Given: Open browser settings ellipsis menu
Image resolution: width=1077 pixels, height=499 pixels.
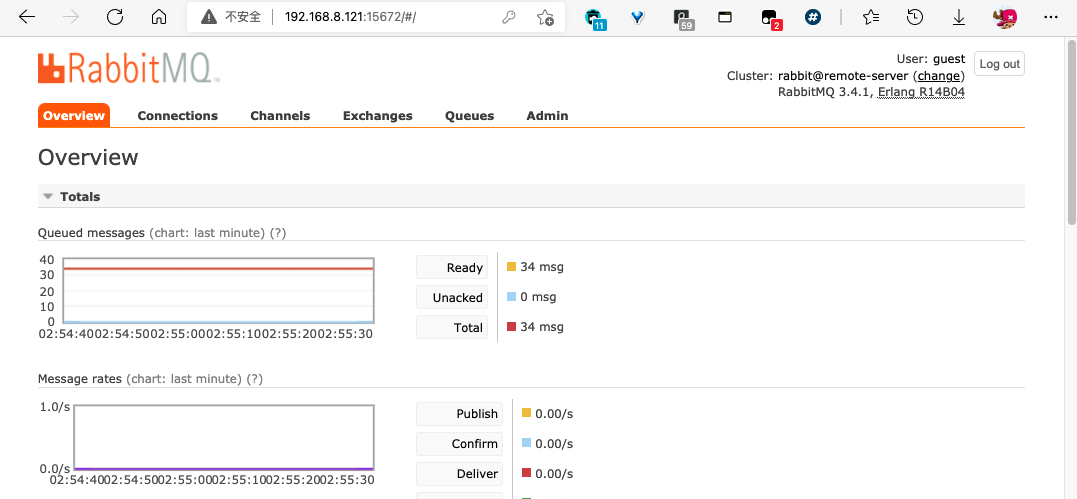Looking at the screenshot, I should pos(1051,17).
